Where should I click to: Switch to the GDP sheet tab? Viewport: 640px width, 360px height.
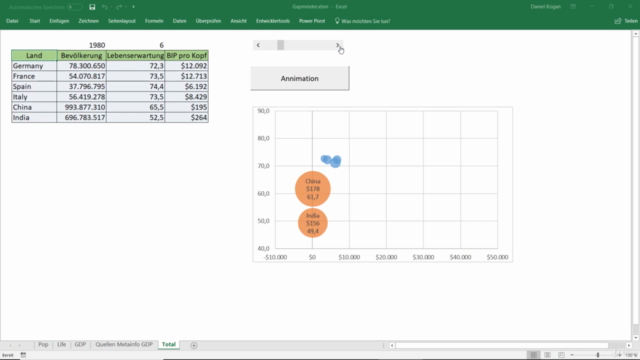(x=80, y=344)
